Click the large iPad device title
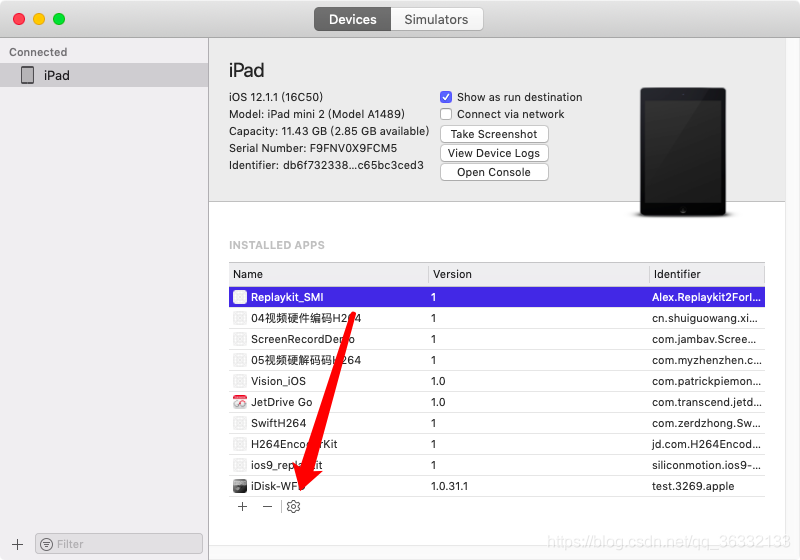This screenshot has width=800, height=560. point(246,70)
